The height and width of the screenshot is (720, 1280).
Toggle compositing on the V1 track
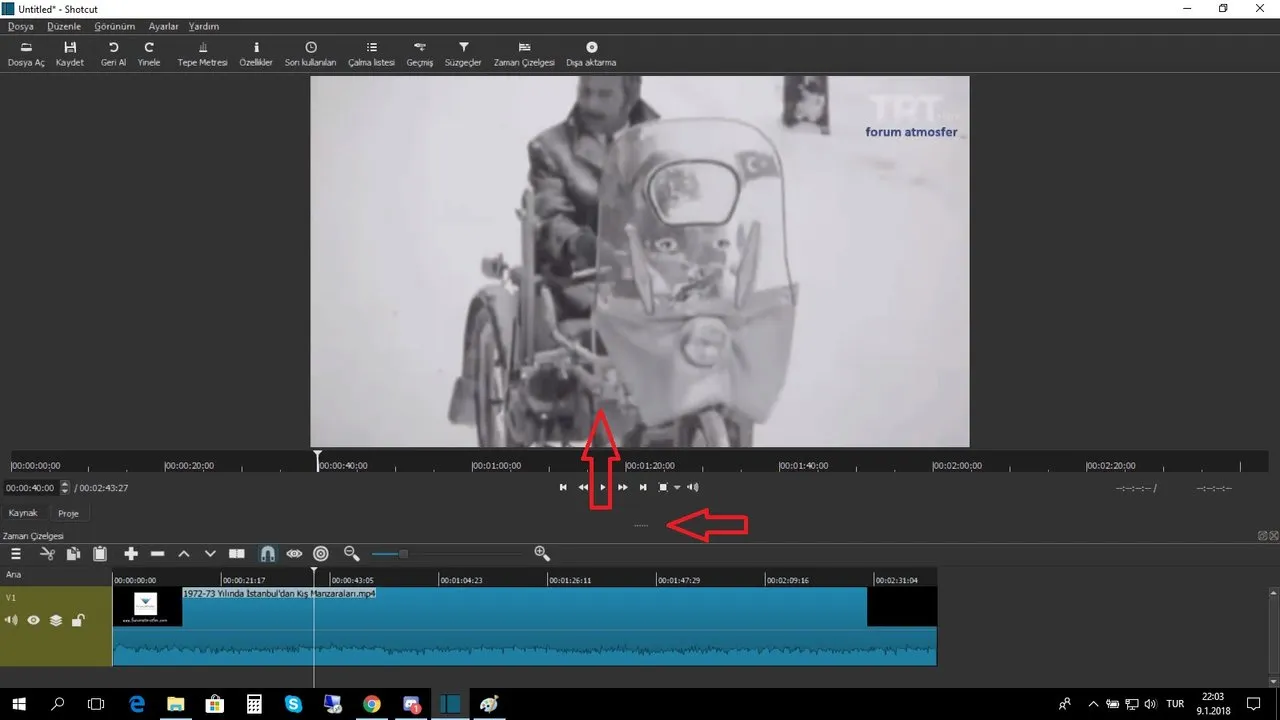pos(56,620)
